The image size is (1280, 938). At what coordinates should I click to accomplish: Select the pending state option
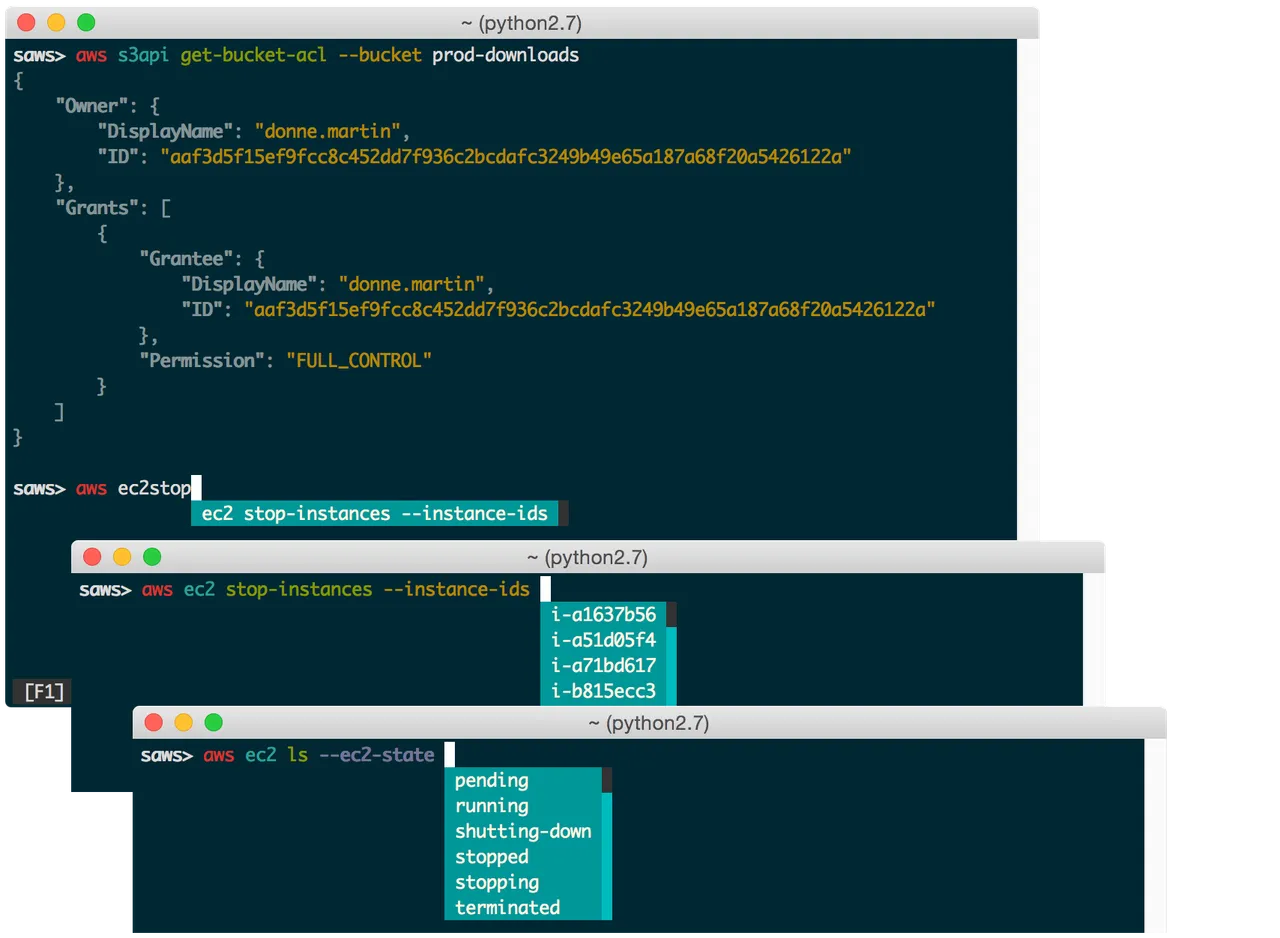click(522, 780)
